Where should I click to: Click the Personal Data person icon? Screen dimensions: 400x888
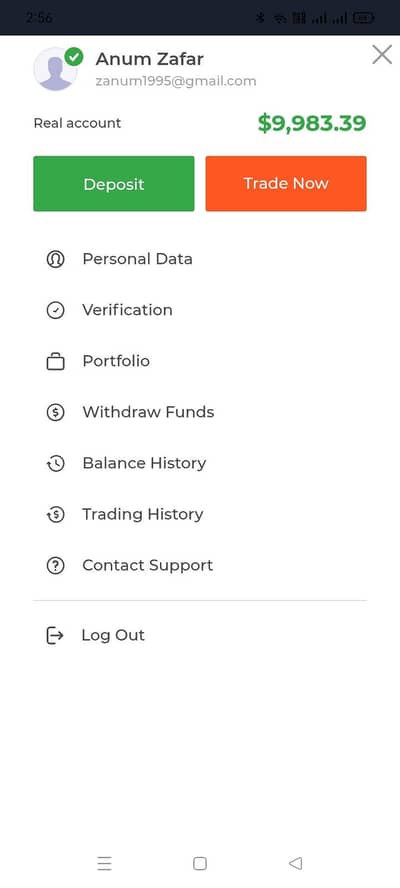coord(56,259)
